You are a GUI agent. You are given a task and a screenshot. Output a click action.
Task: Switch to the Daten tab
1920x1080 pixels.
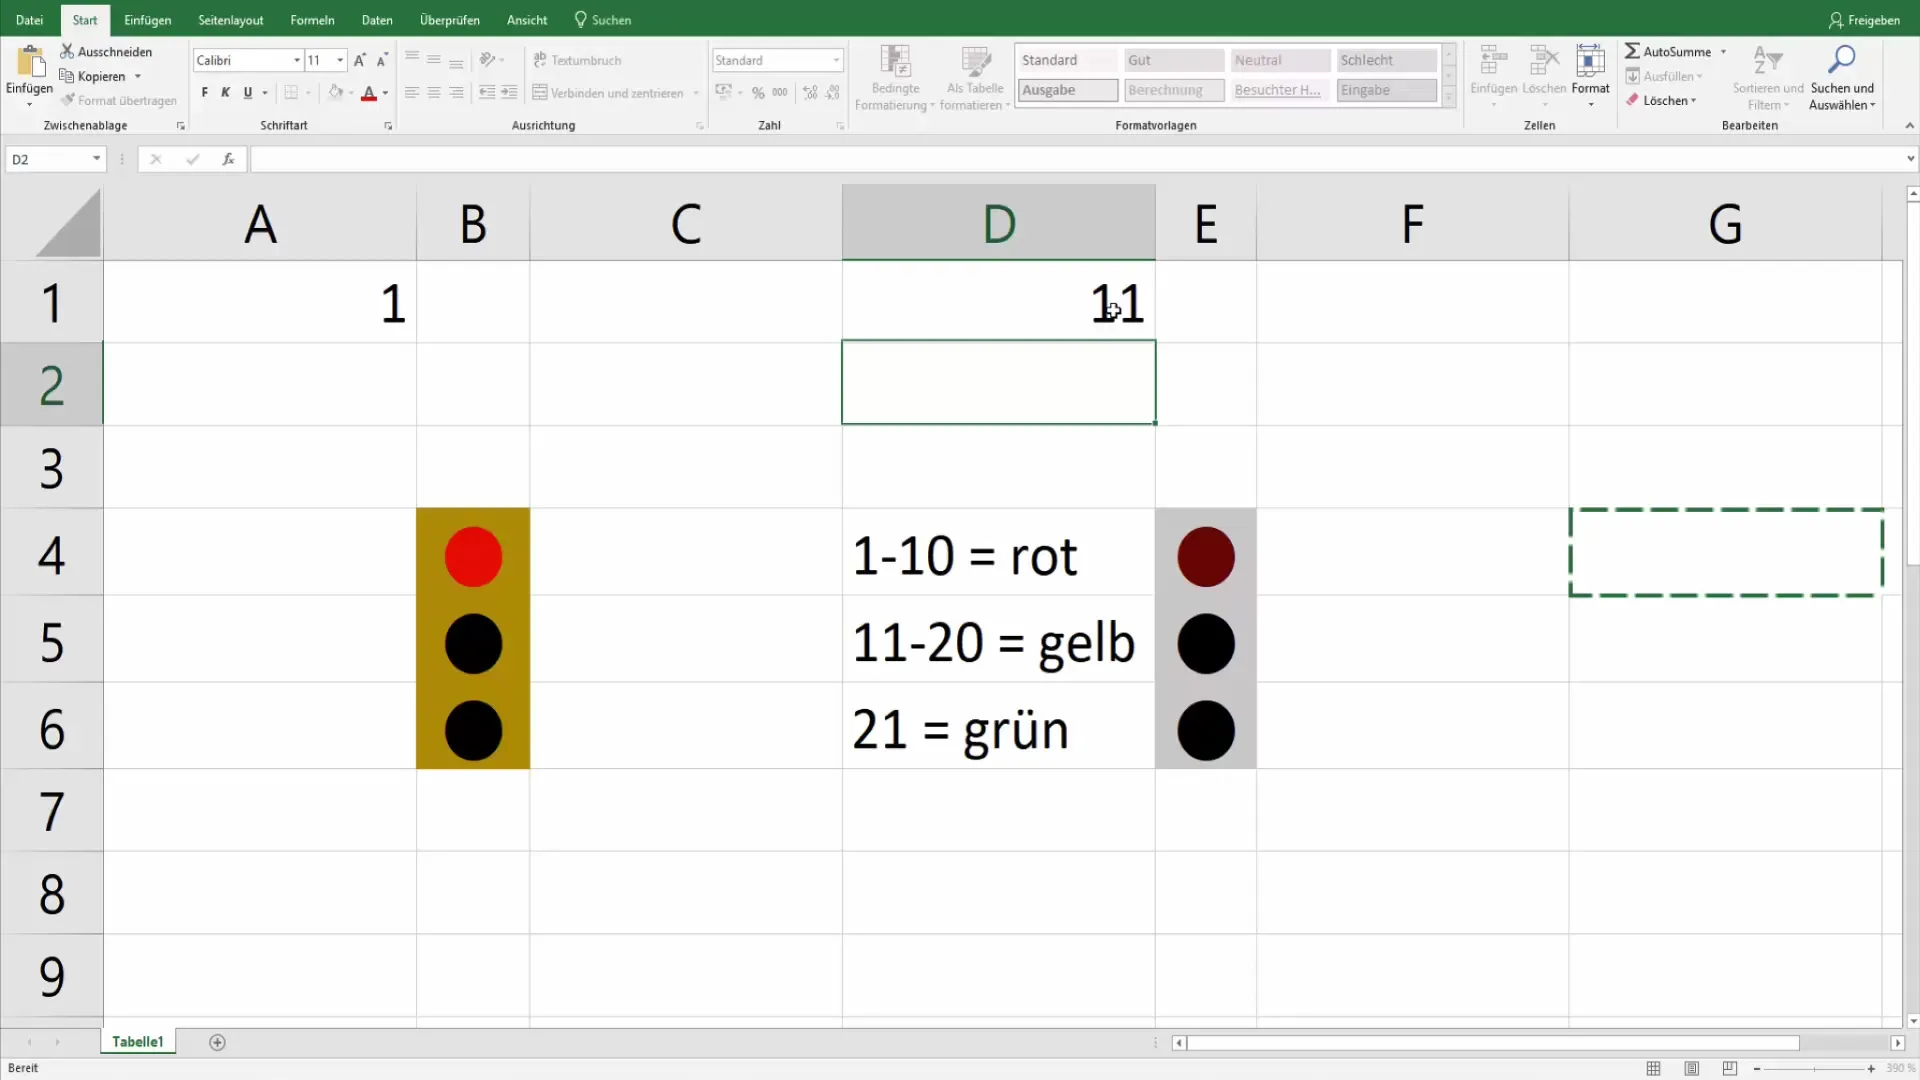(377, 20)
